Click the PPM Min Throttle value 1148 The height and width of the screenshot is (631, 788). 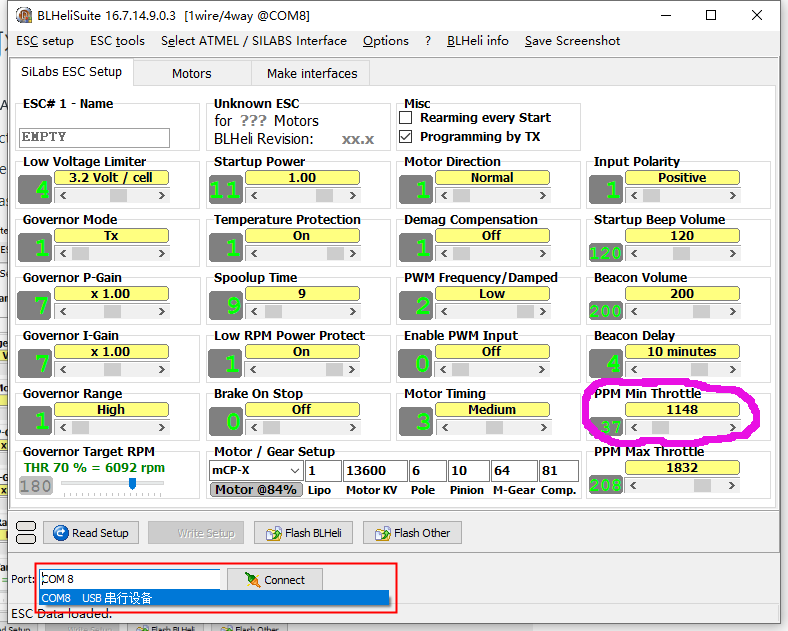pos(682,409)
